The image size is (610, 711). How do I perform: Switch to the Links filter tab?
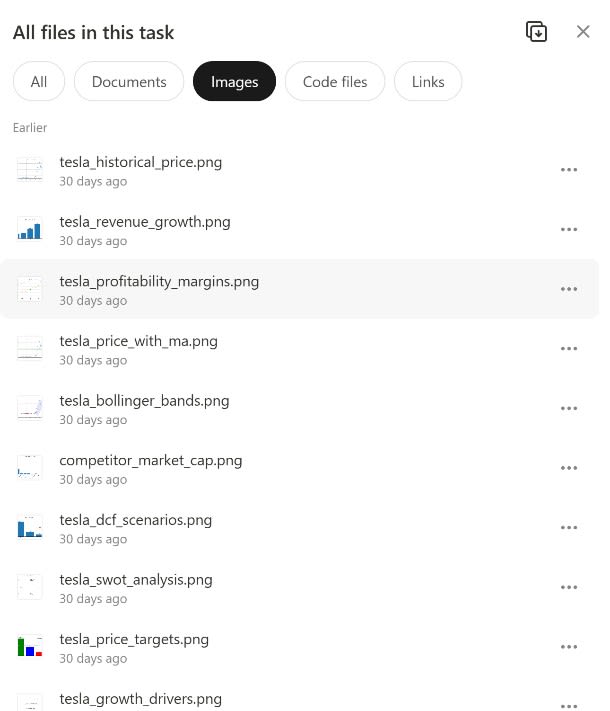tap(428, 82)
